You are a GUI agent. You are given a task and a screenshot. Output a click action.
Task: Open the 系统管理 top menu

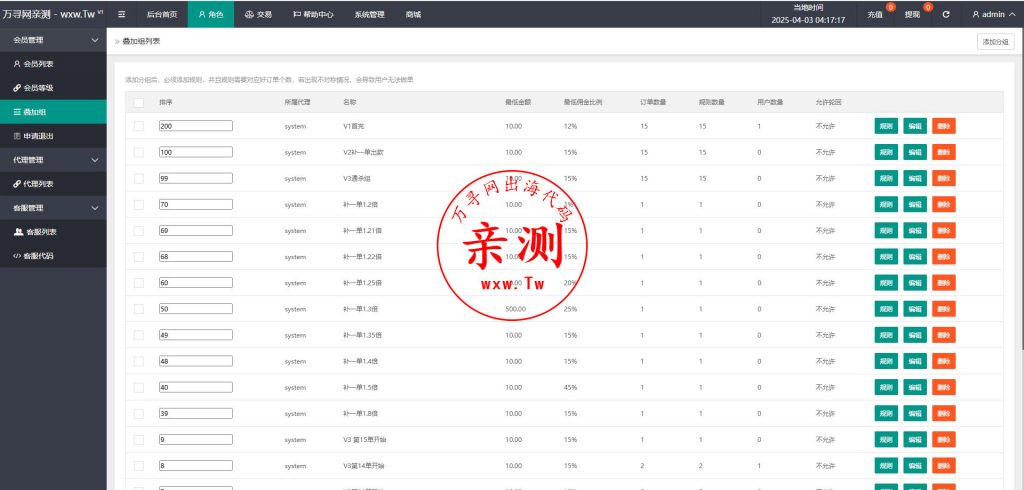point(369,14)
